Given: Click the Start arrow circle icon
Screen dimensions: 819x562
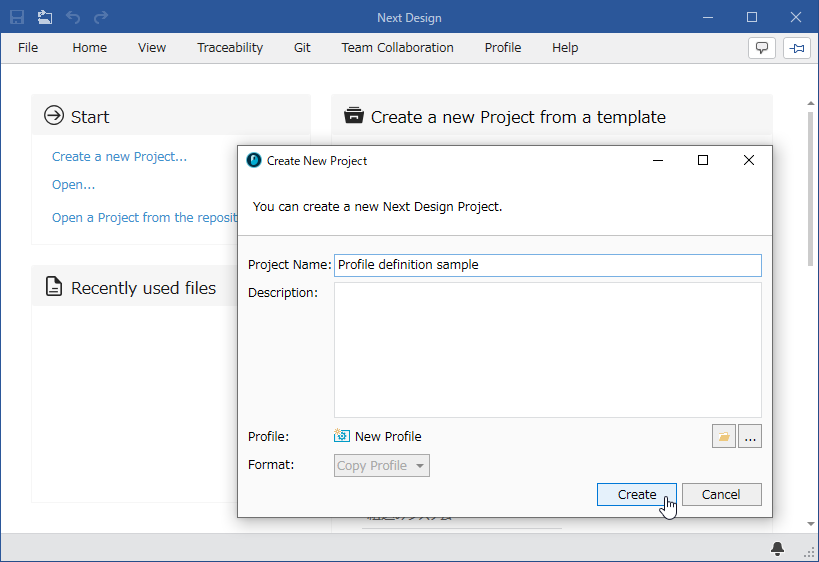Looking at the screenshot, I should (x=54, y=115).
